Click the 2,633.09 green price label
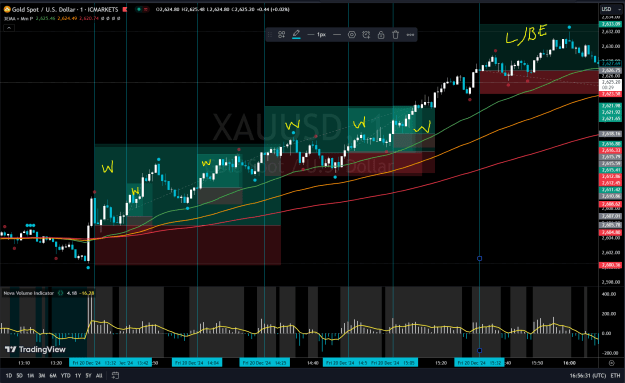625x383 pixels. (611, 24)
